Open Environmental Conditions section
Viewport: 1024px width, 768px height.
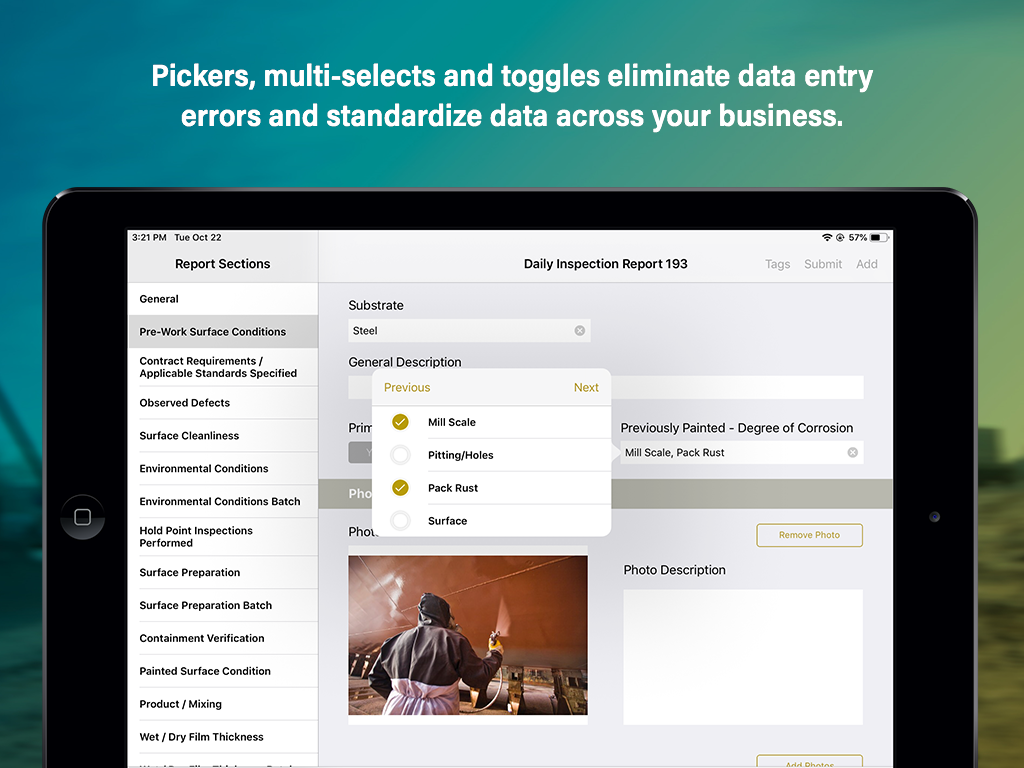pos(223,468)
